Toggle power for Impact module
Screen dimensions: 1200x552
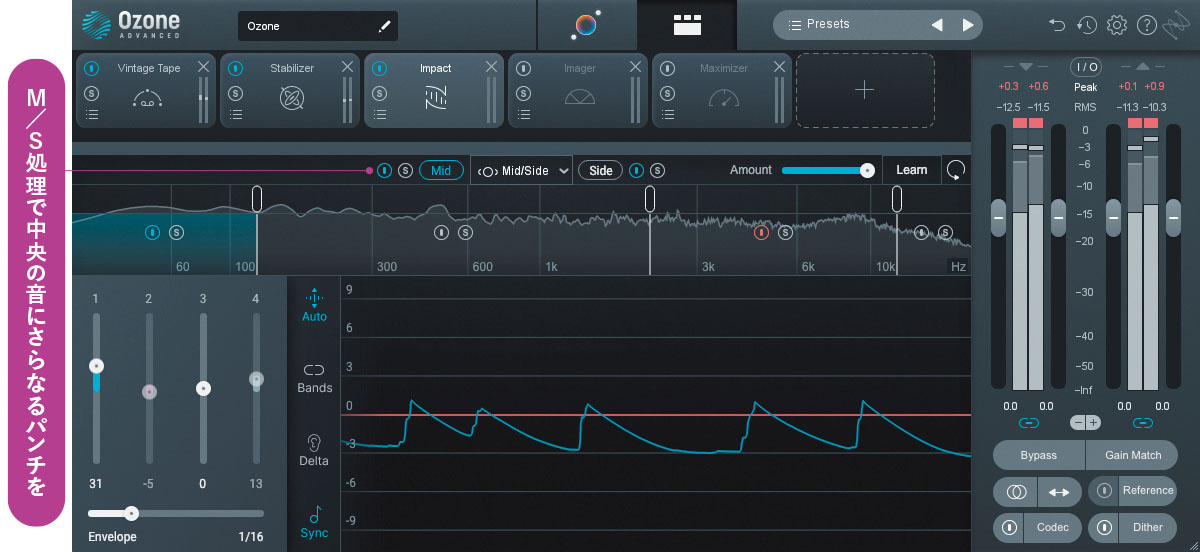(x=379, y=69)
